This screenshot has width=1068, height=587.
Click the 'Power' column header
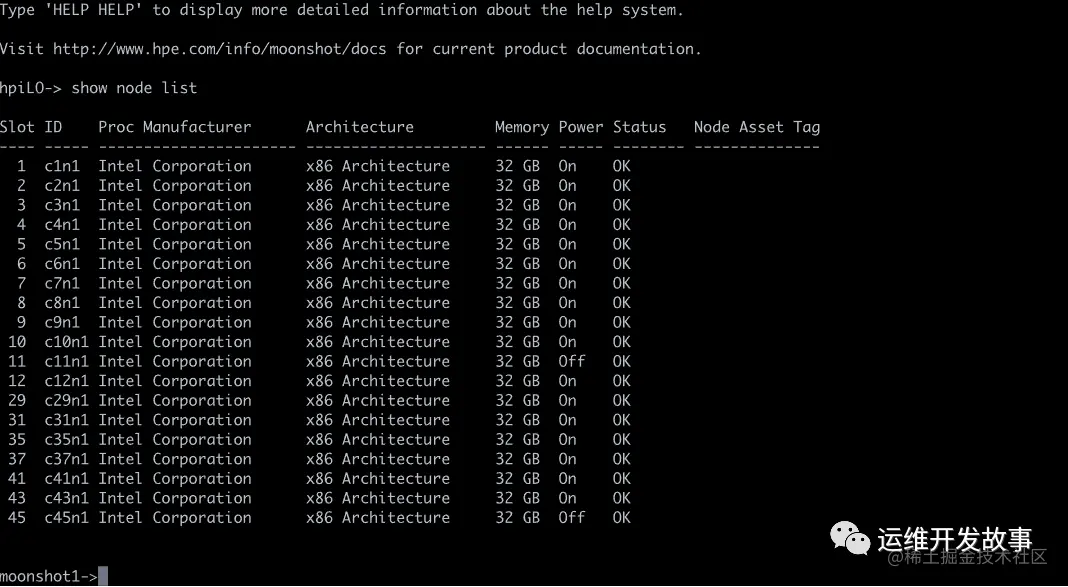tap(580, 127)
